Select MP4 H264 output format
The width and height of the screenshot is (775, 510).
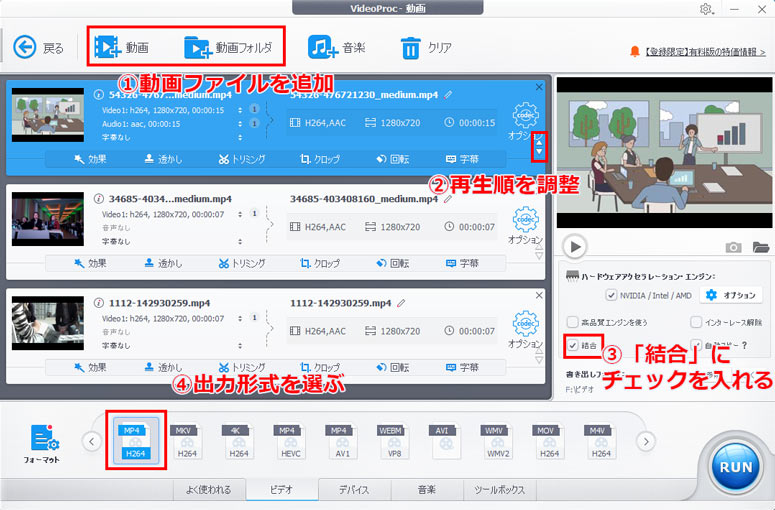(135, 441)
